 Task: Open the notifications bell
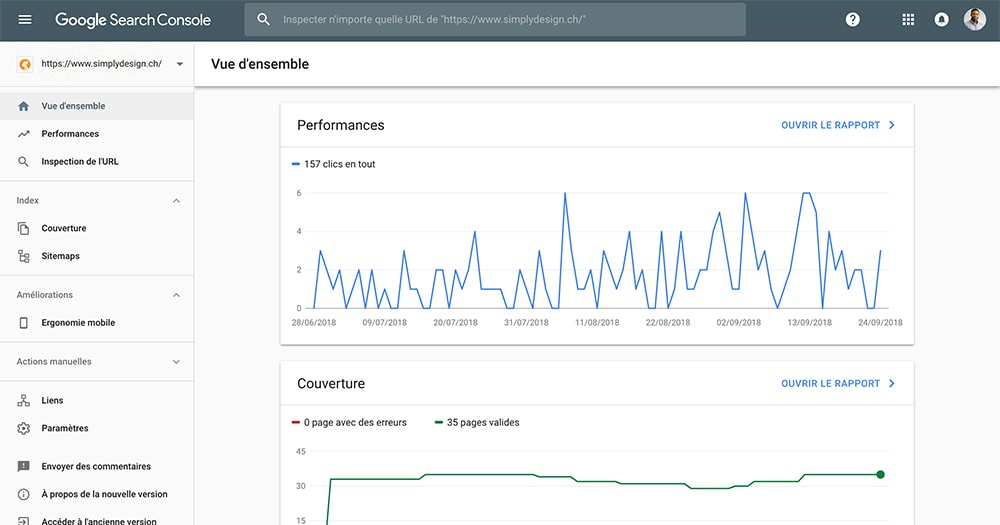pyautogui.click(x=941, y=20)
